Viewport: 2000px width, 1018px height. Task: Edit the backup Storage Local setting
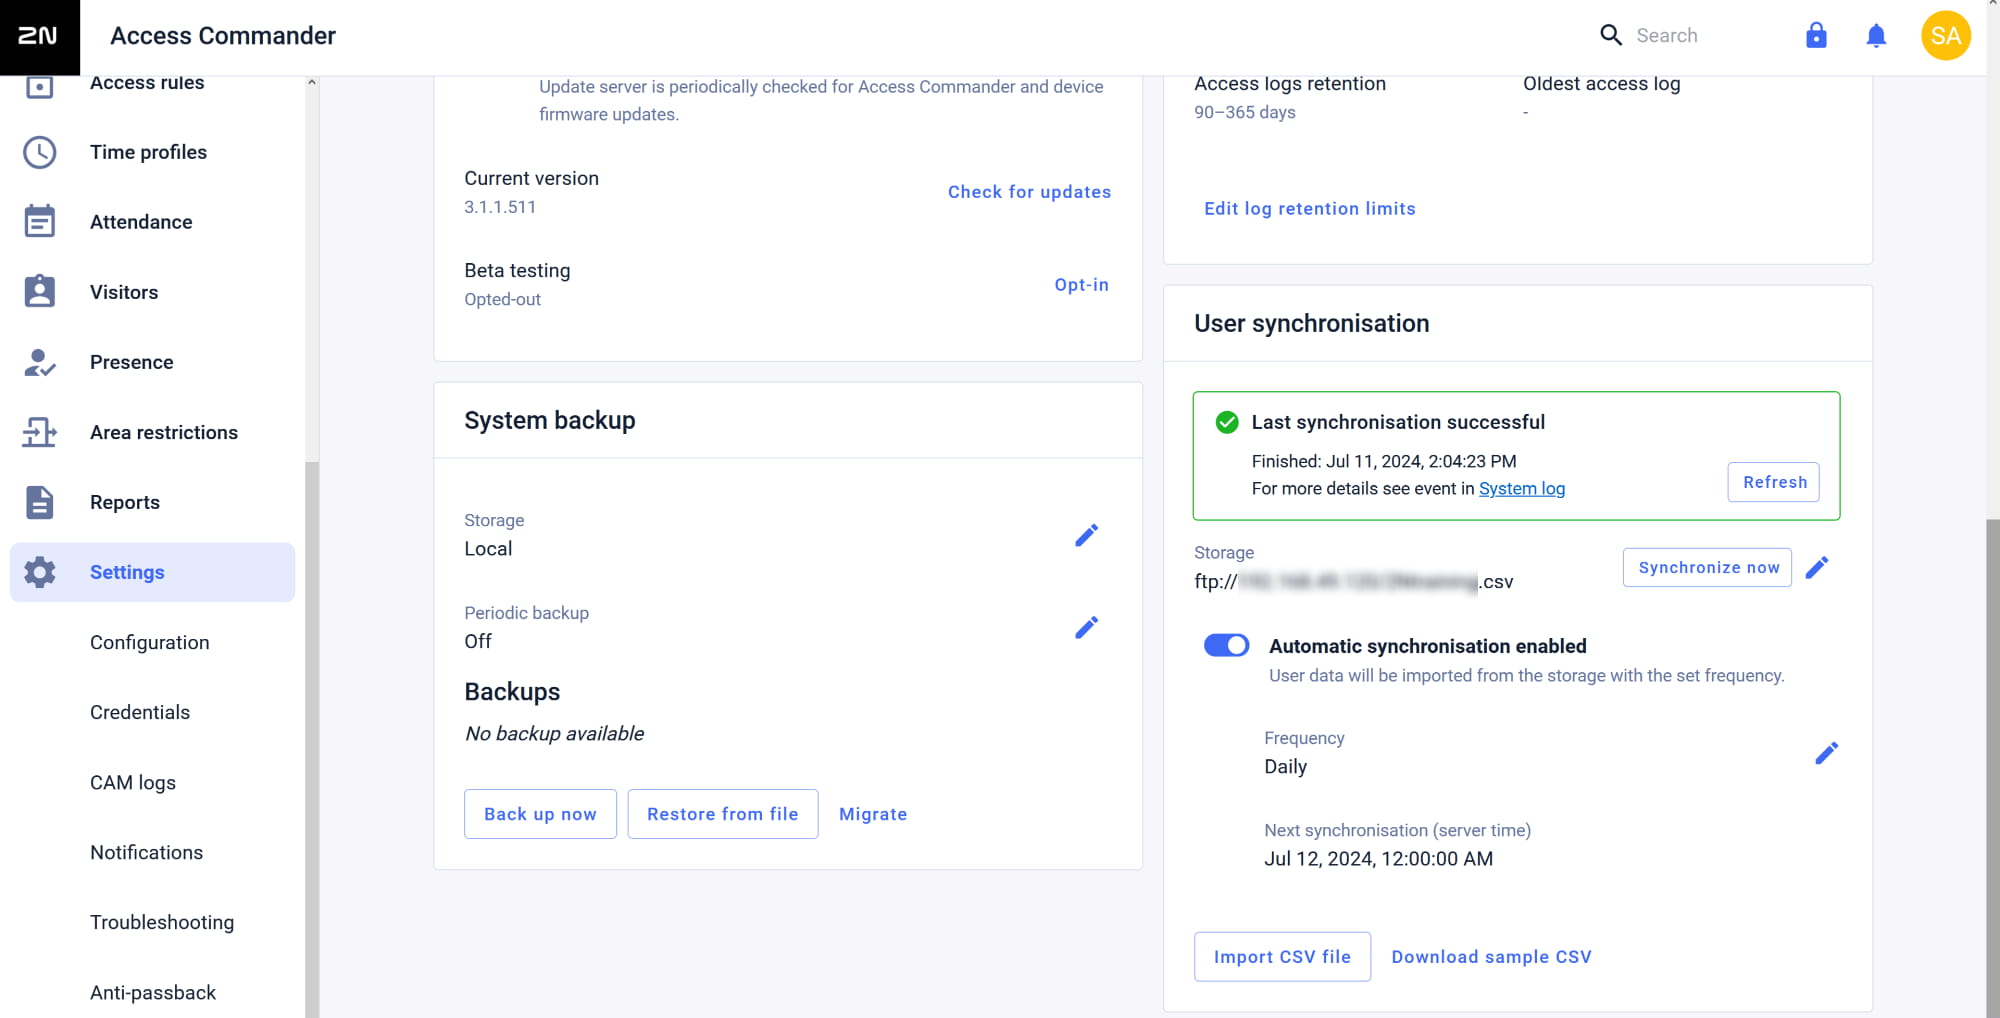(x=1086, y=536)
